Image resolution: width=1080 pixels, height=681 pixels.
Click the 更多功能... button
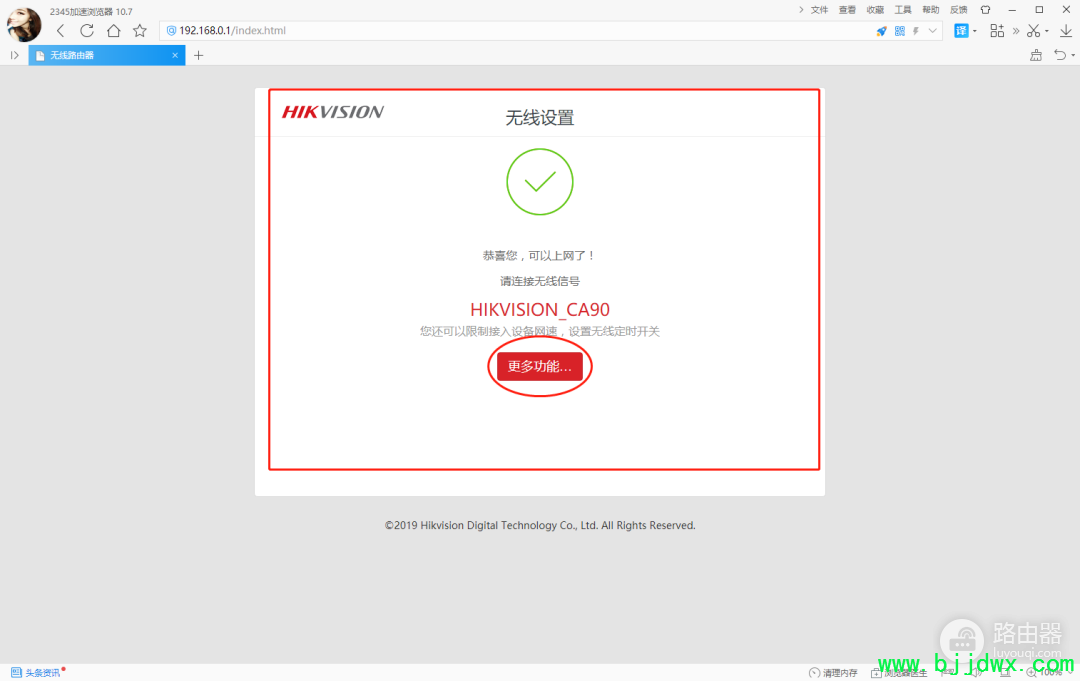(539, 366)
